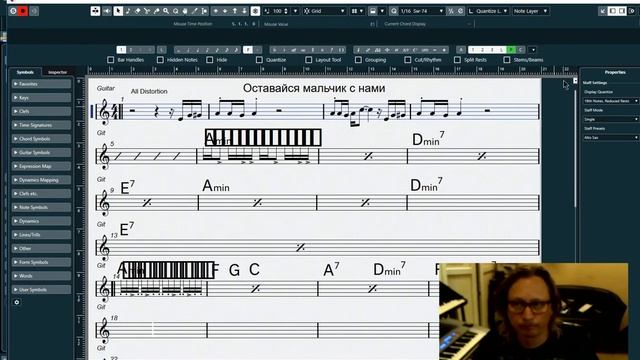
Task: Expand the Lines/Trills section
Action: point(41,235)
